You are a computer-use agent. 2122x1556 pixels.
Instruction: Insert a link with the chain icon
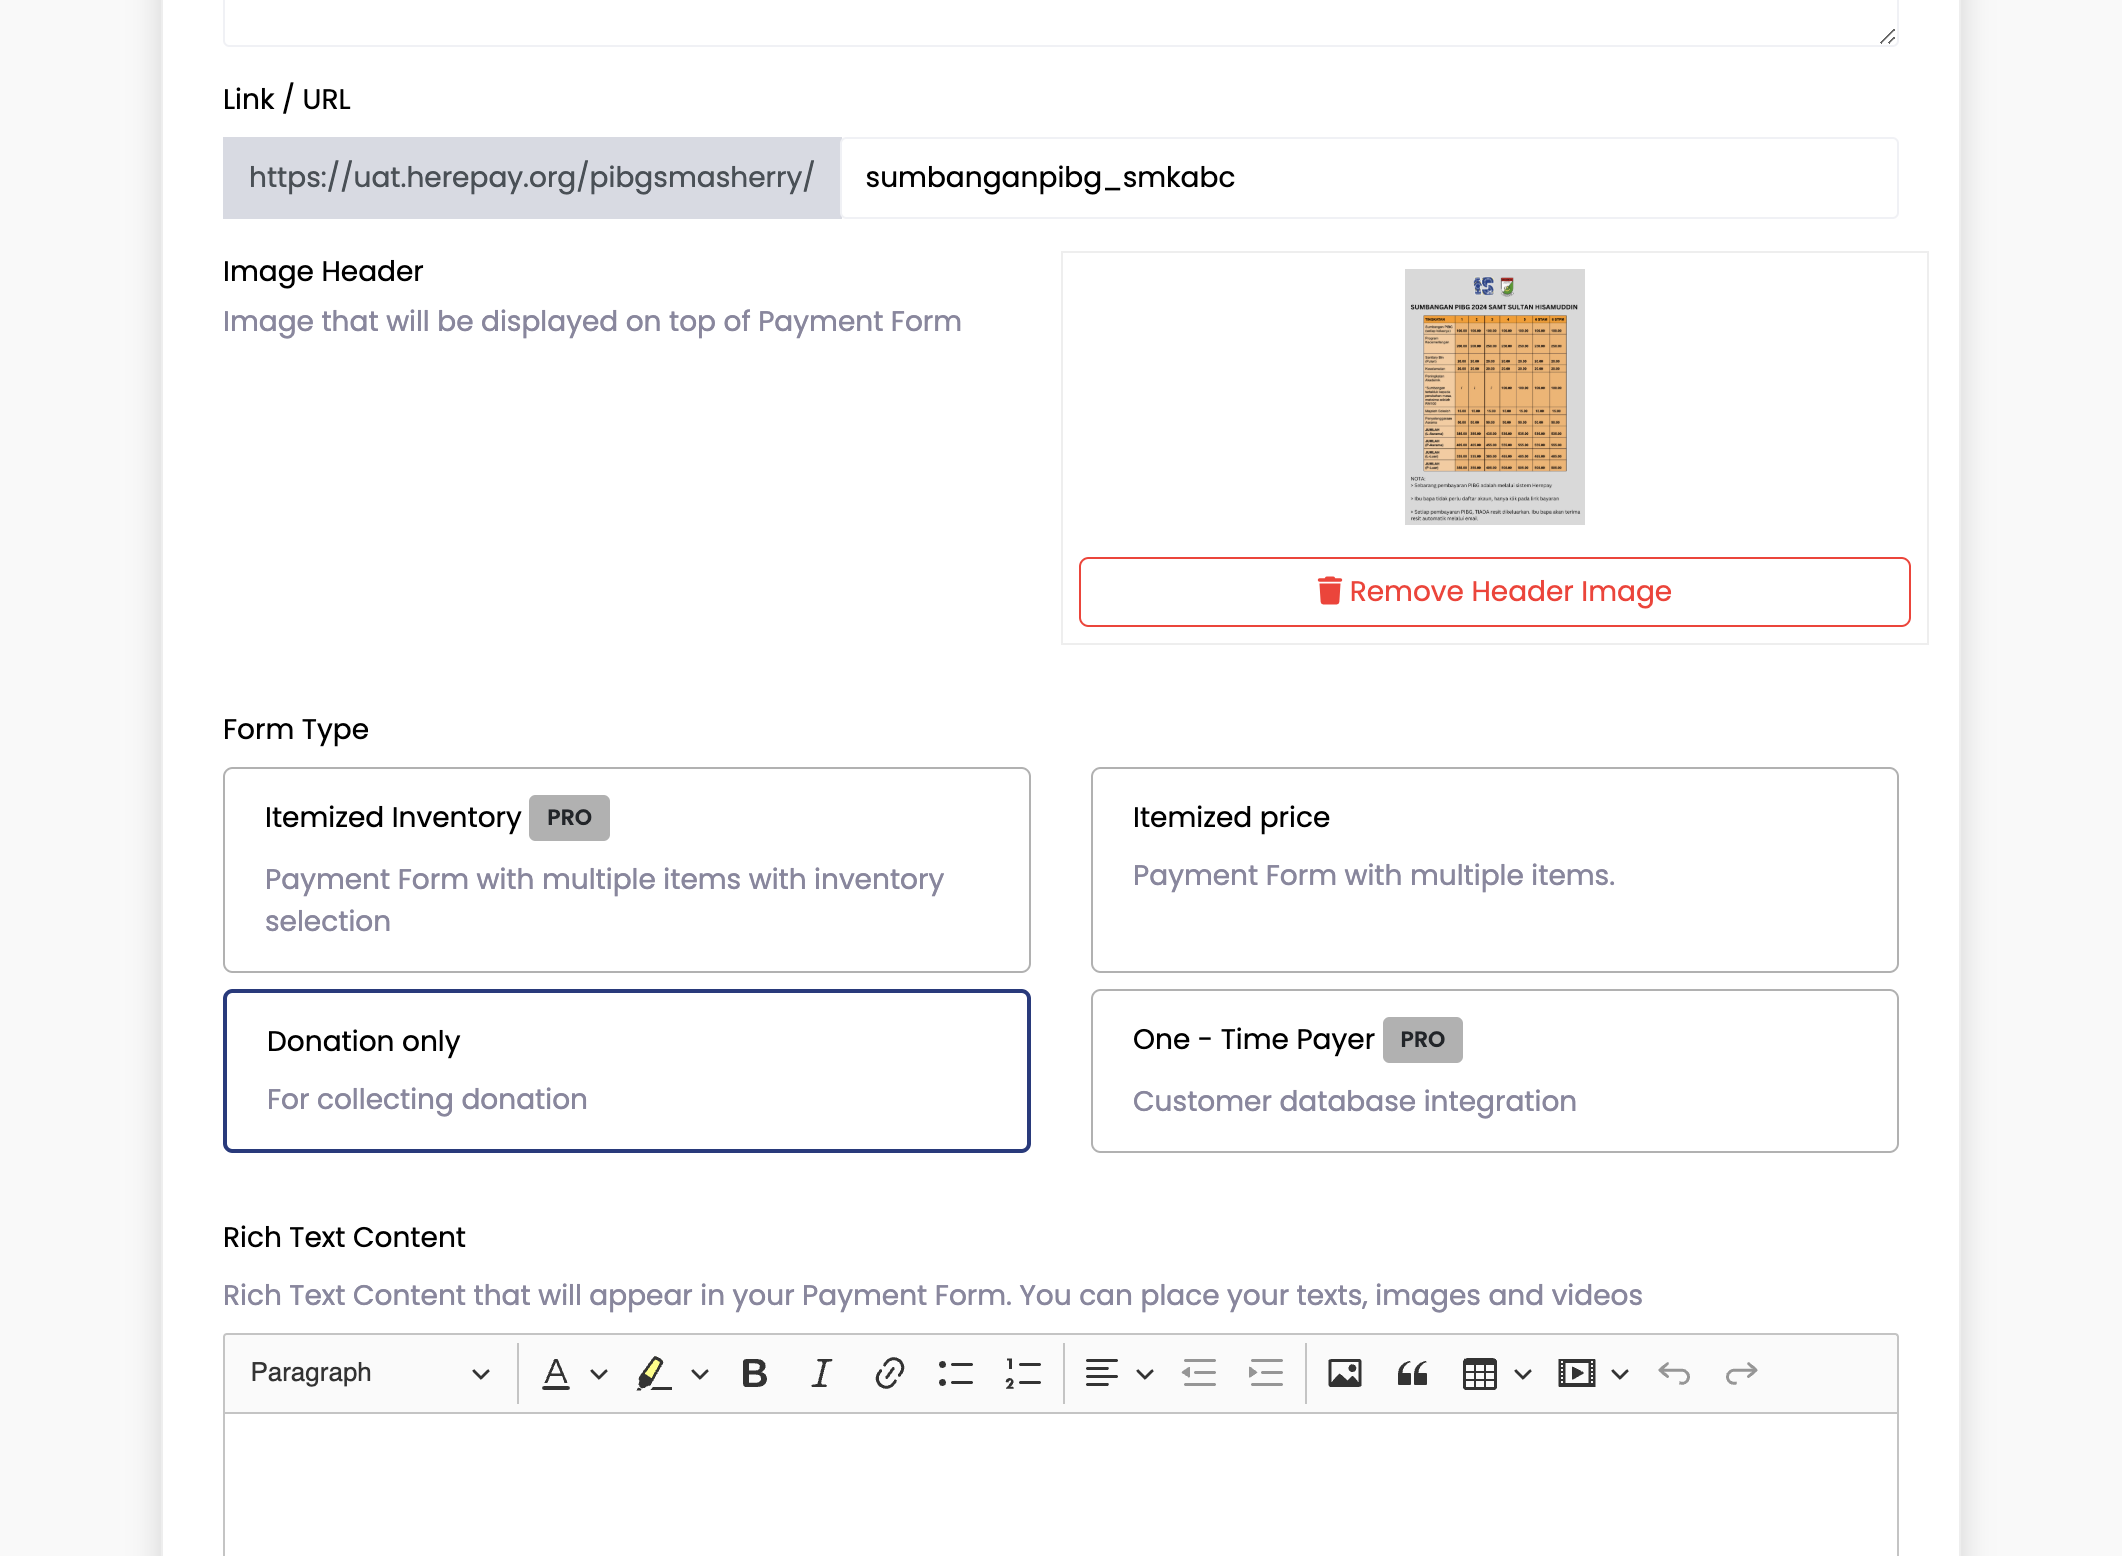tap(889, 1373)
